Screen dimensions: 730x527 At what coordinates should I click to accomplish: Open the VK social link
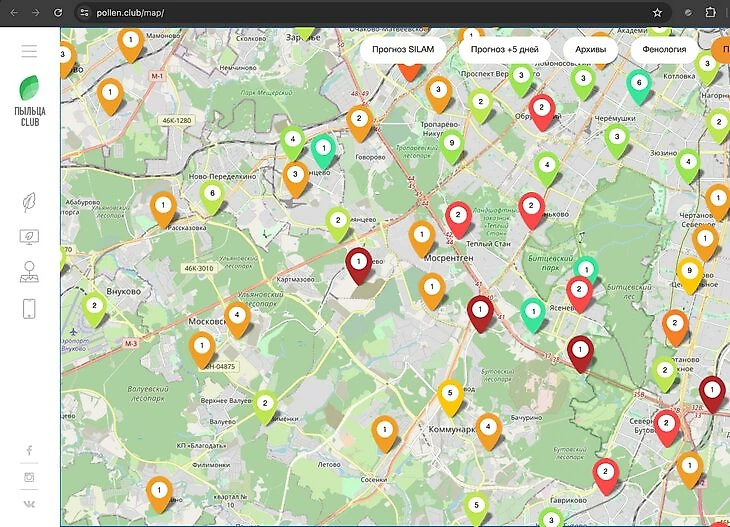click(x=29, y=503)
